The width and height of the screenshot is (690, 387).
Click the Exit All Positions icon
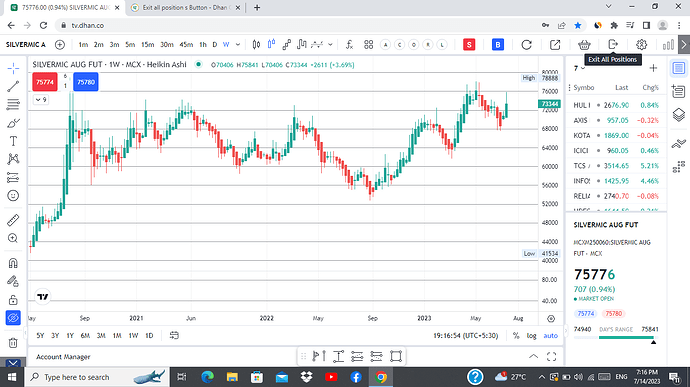(x=613, y=44)
